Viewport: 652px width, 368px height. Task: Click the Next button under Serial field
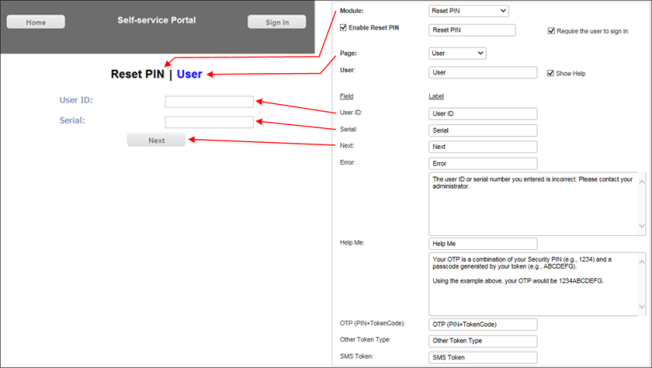tap(156, 140)
